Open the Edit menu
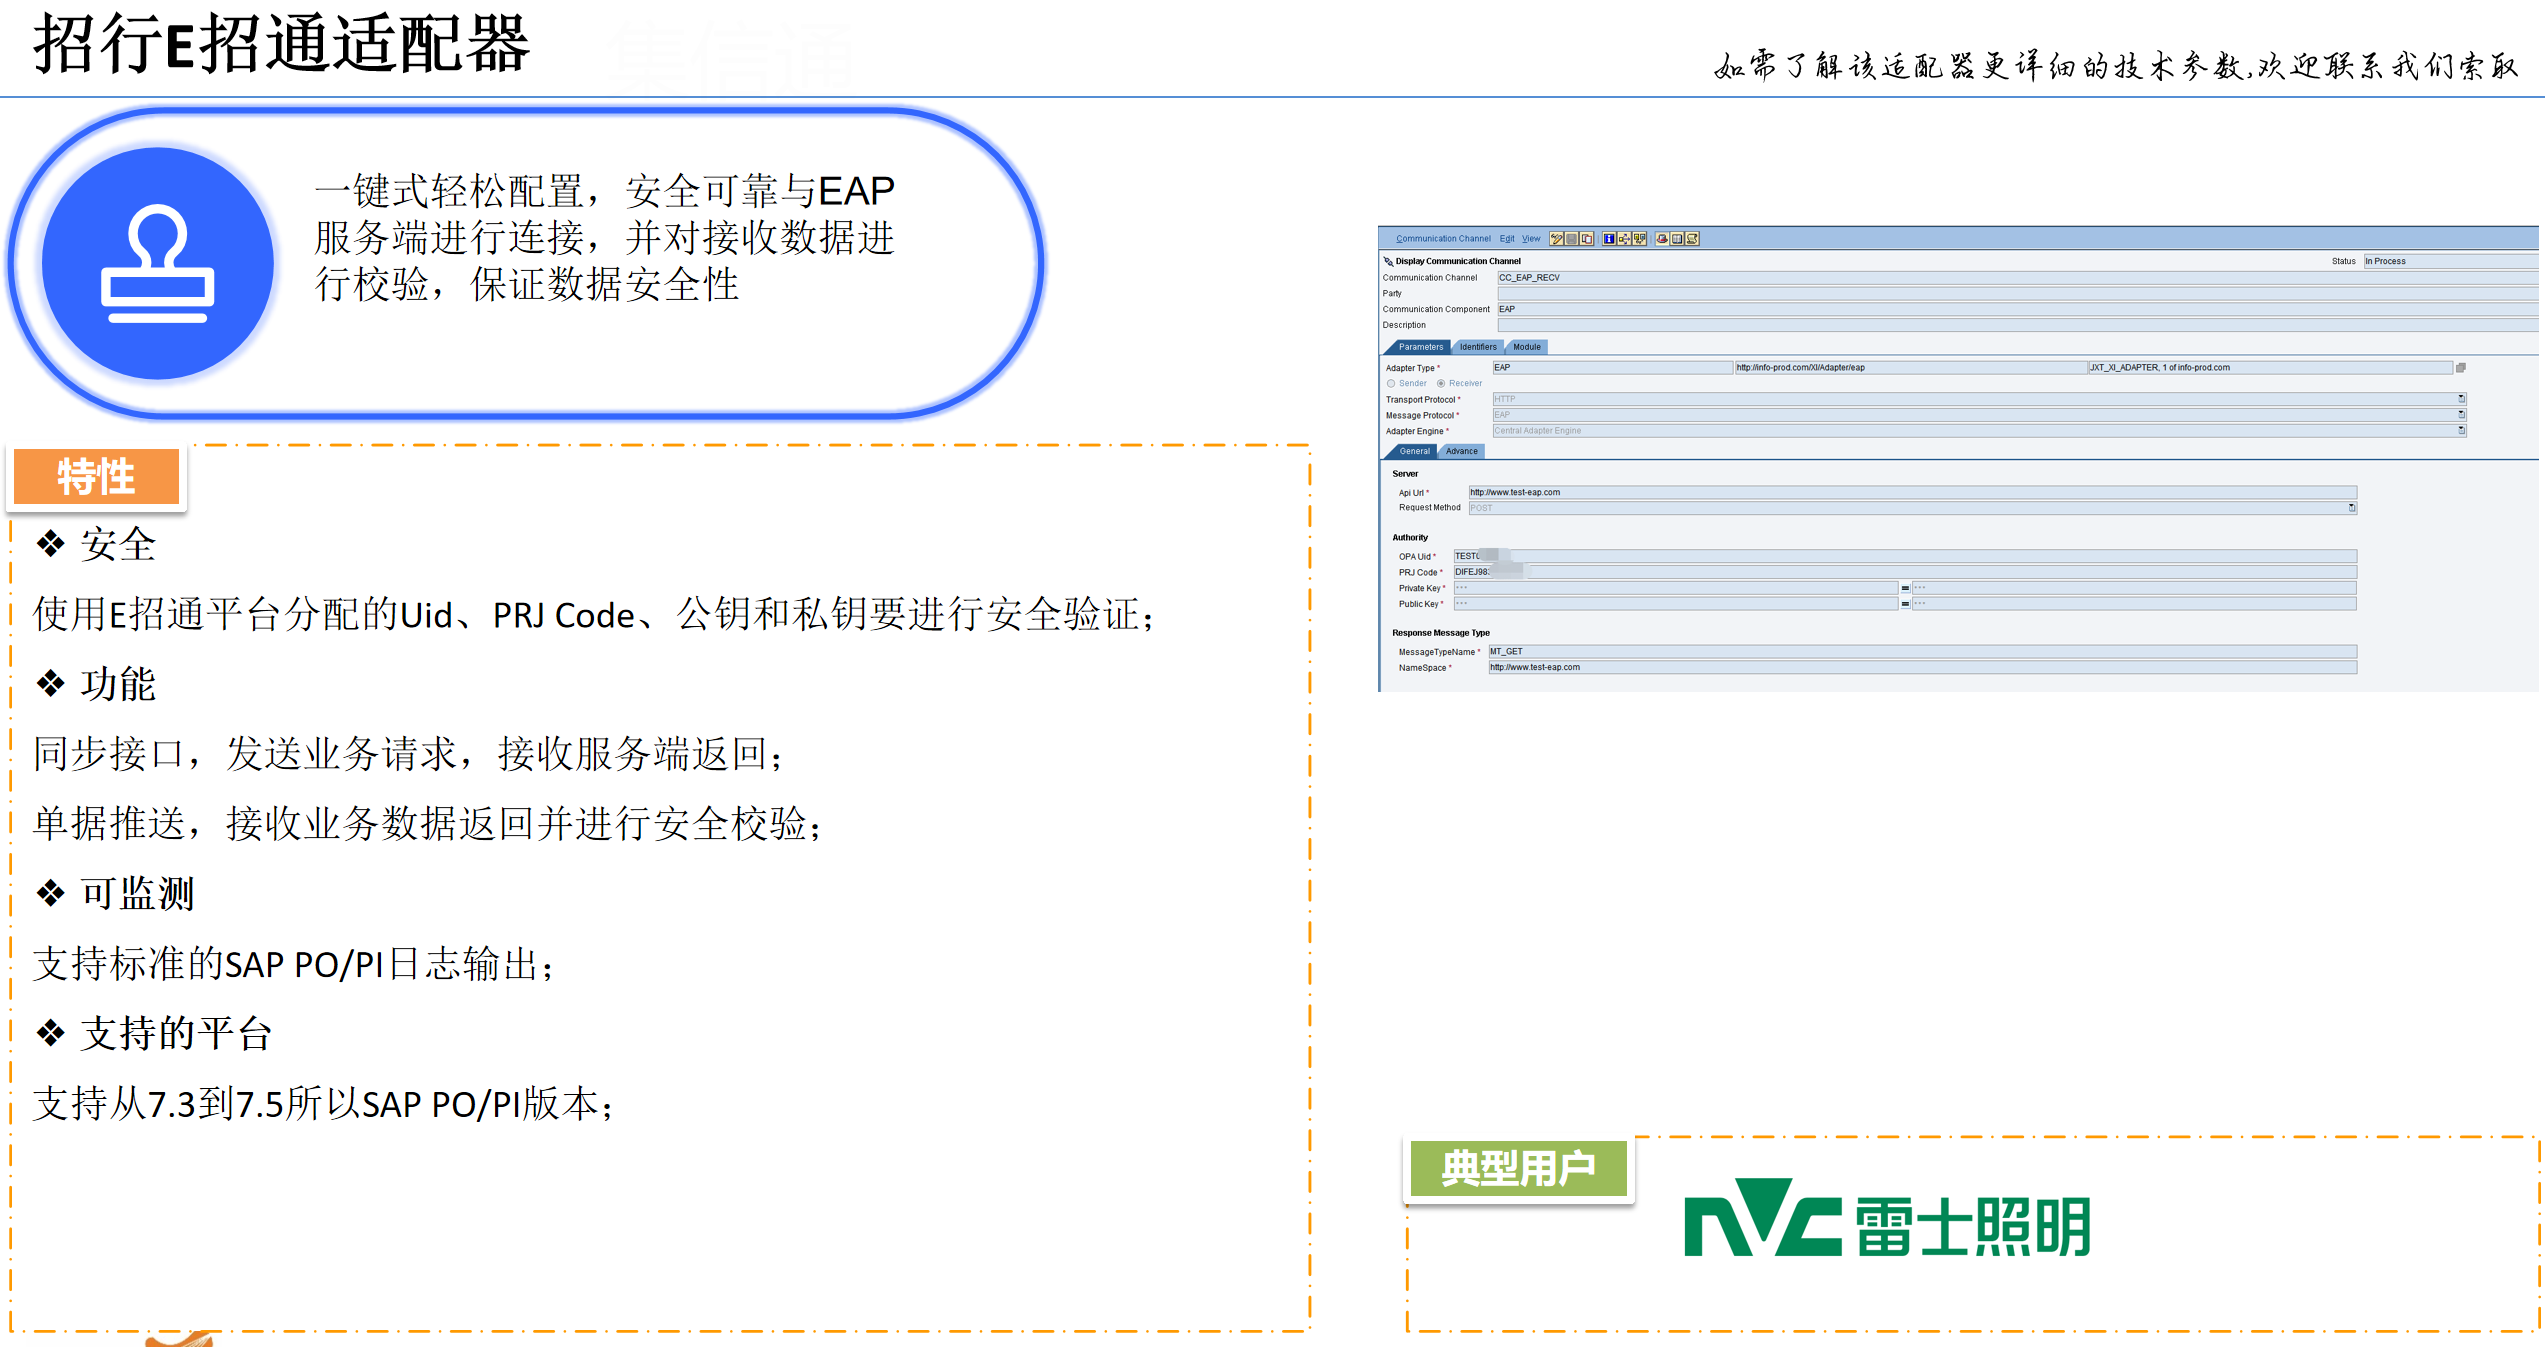 coord(1507,239)
